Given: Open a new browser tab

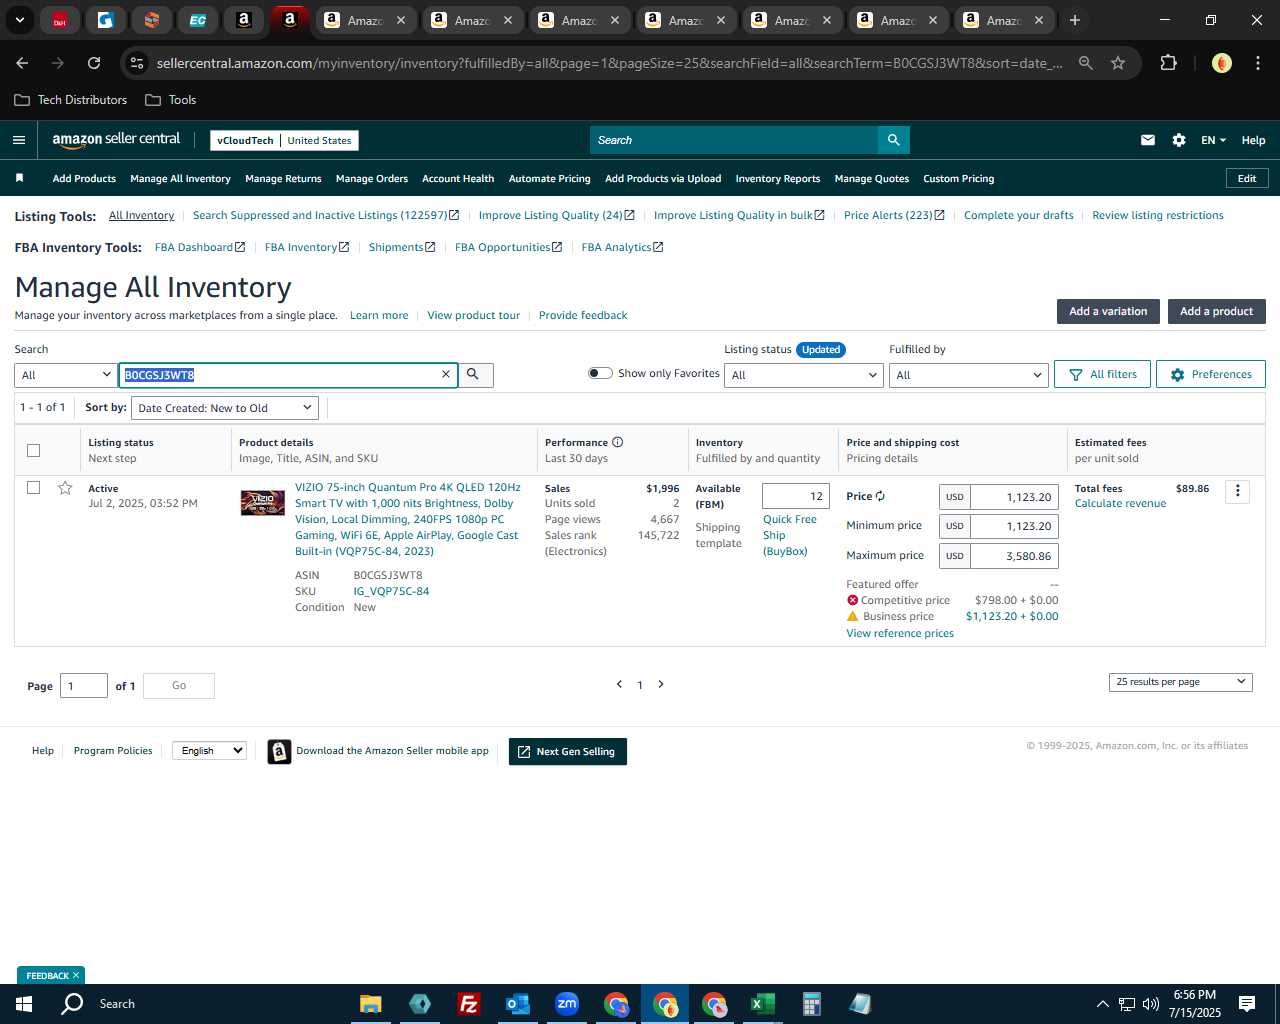Looking at the screenshot, I should 1075,20.
